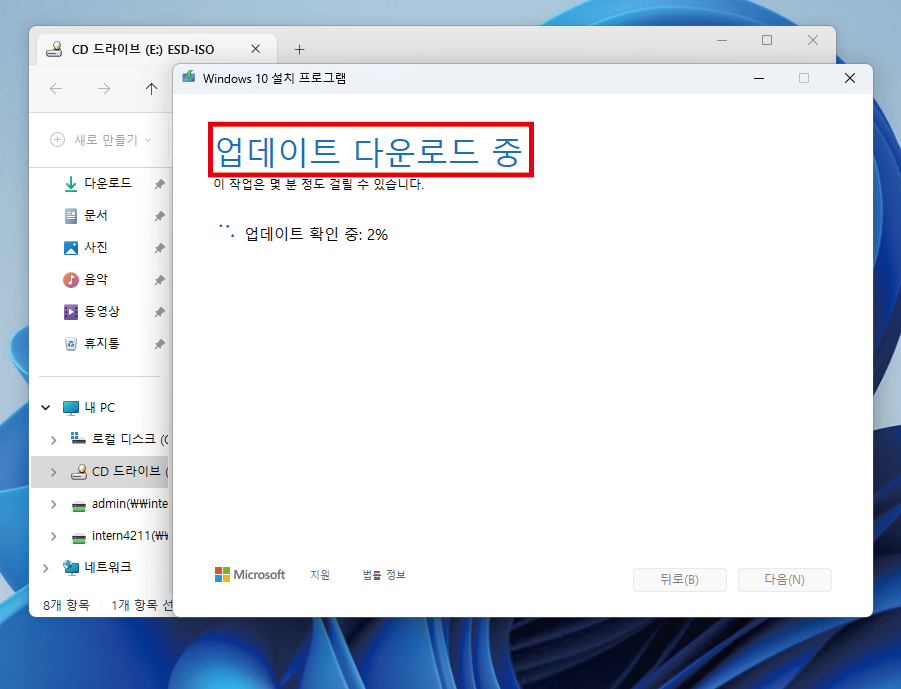Open the Downloads (다운로드) folder icon
This screenshot has width=901, height=689.
pos(71,184)
